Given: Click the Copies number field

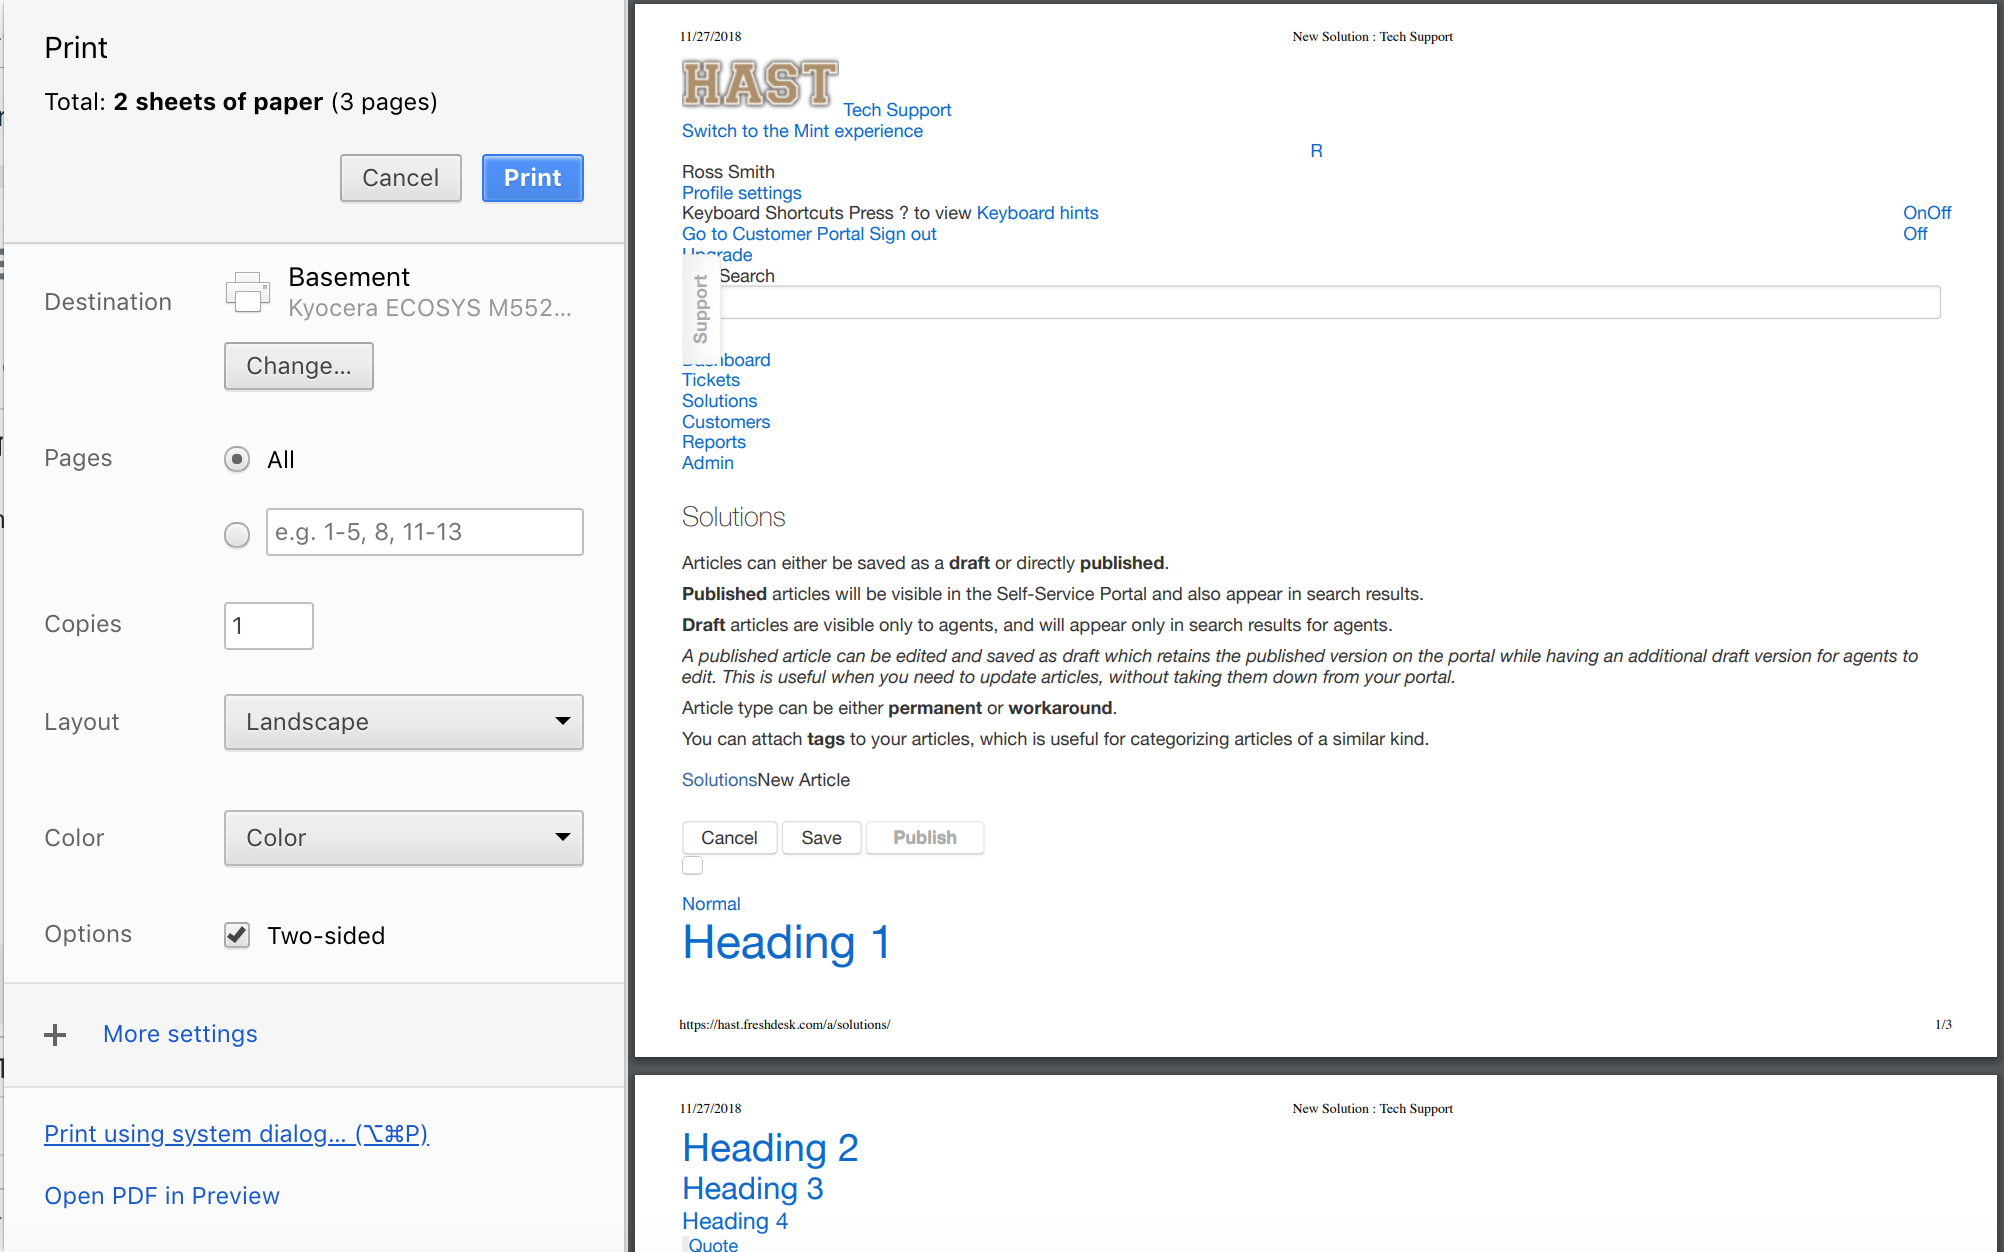Looking at the screenshot, I should coord(268,626).
